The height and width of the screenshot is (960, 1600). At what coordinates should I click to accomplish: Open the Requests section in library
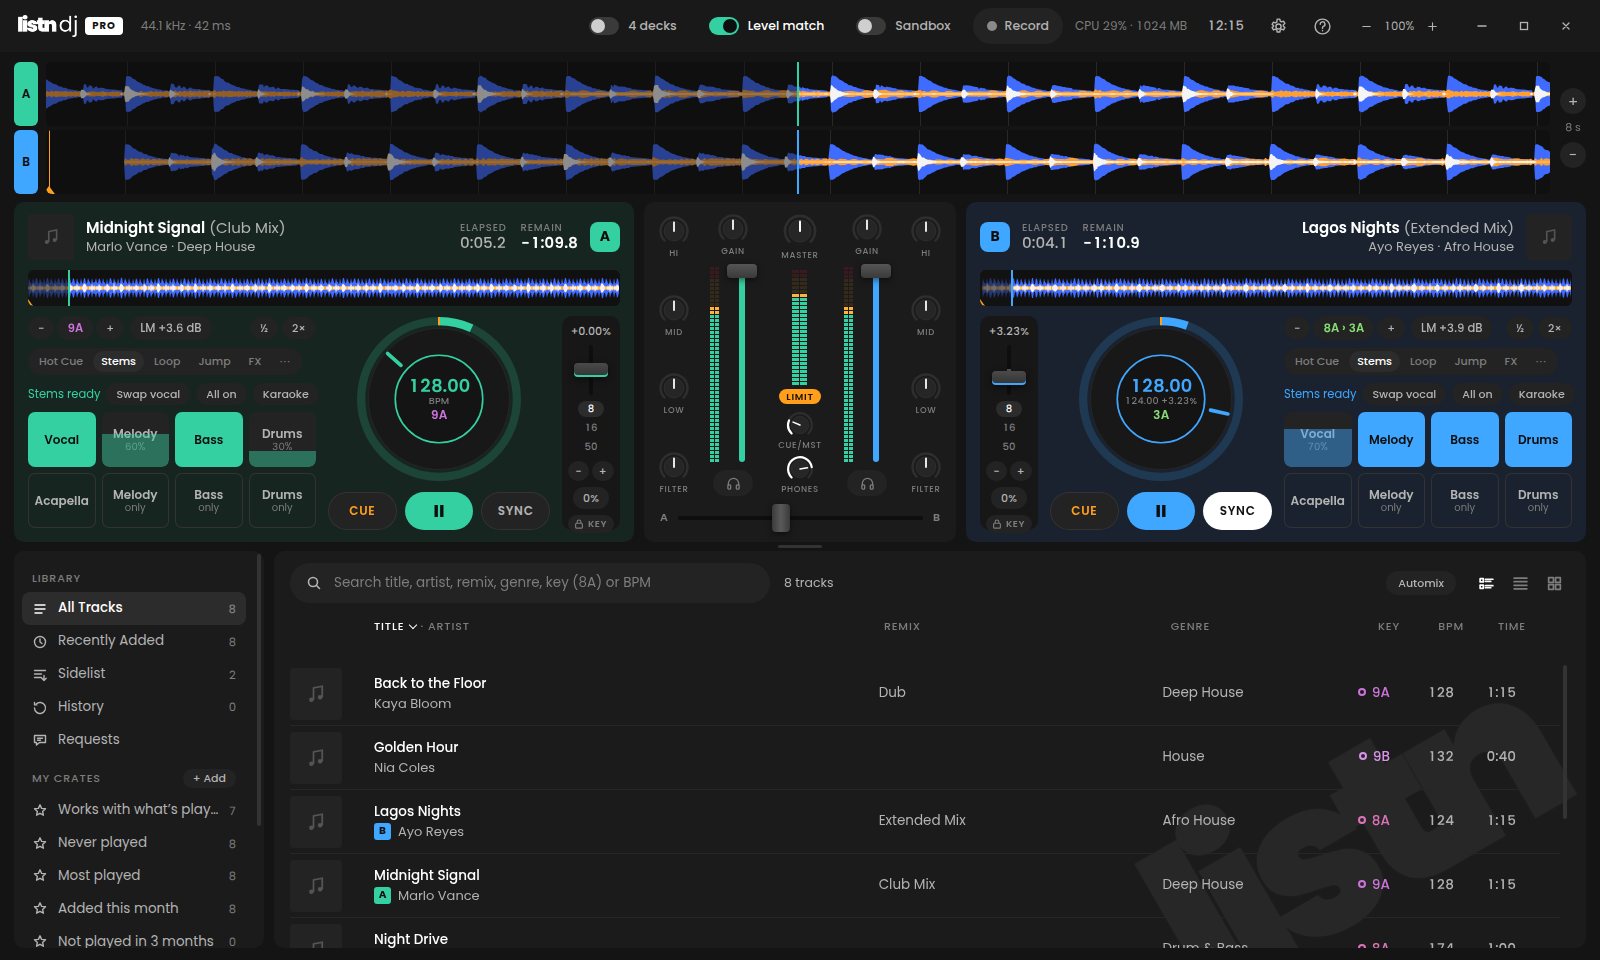pyautogui.click(x=134, y=740)
